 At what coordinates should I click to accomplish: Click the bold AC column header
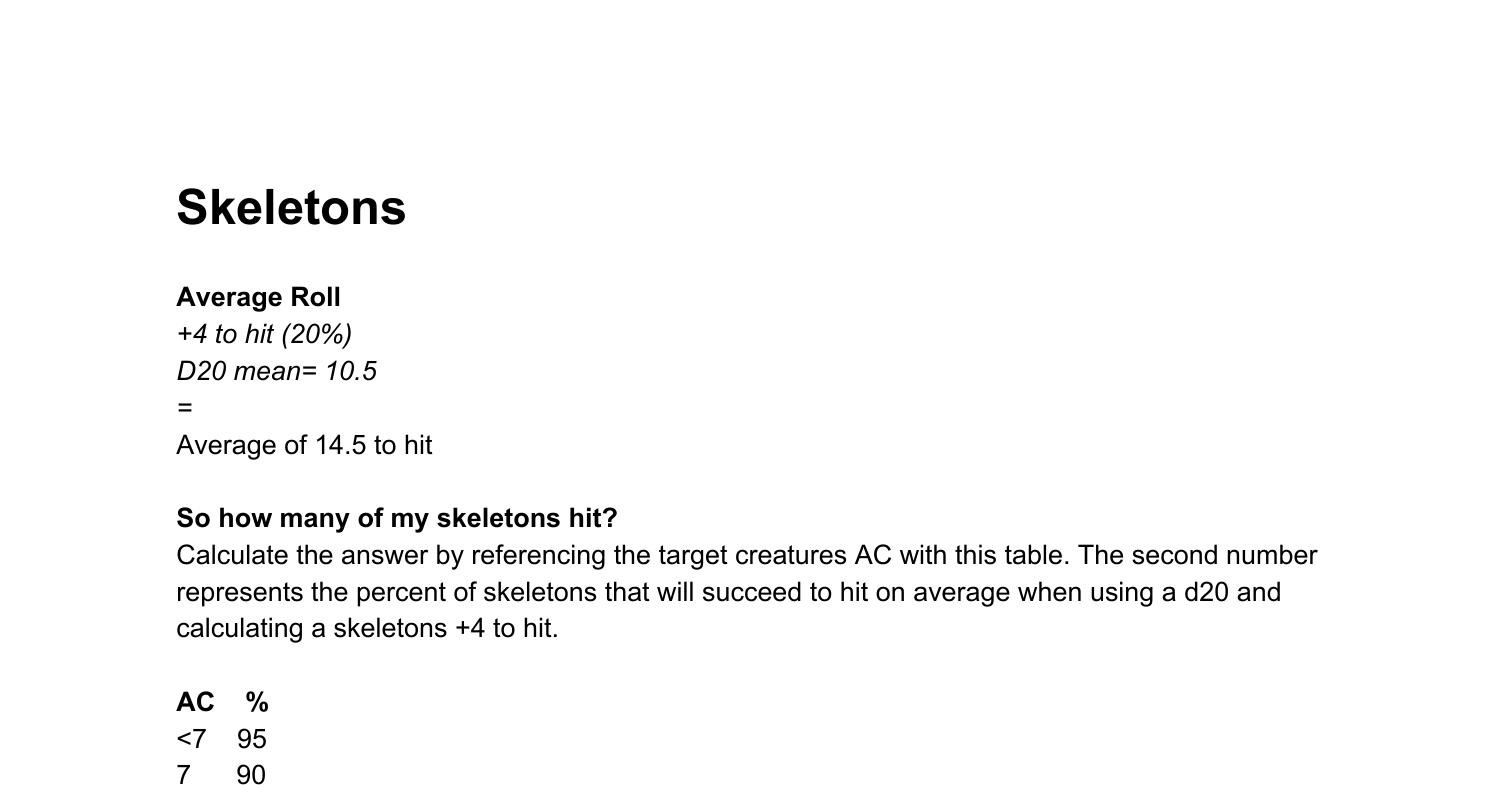(x=195, y=702)
